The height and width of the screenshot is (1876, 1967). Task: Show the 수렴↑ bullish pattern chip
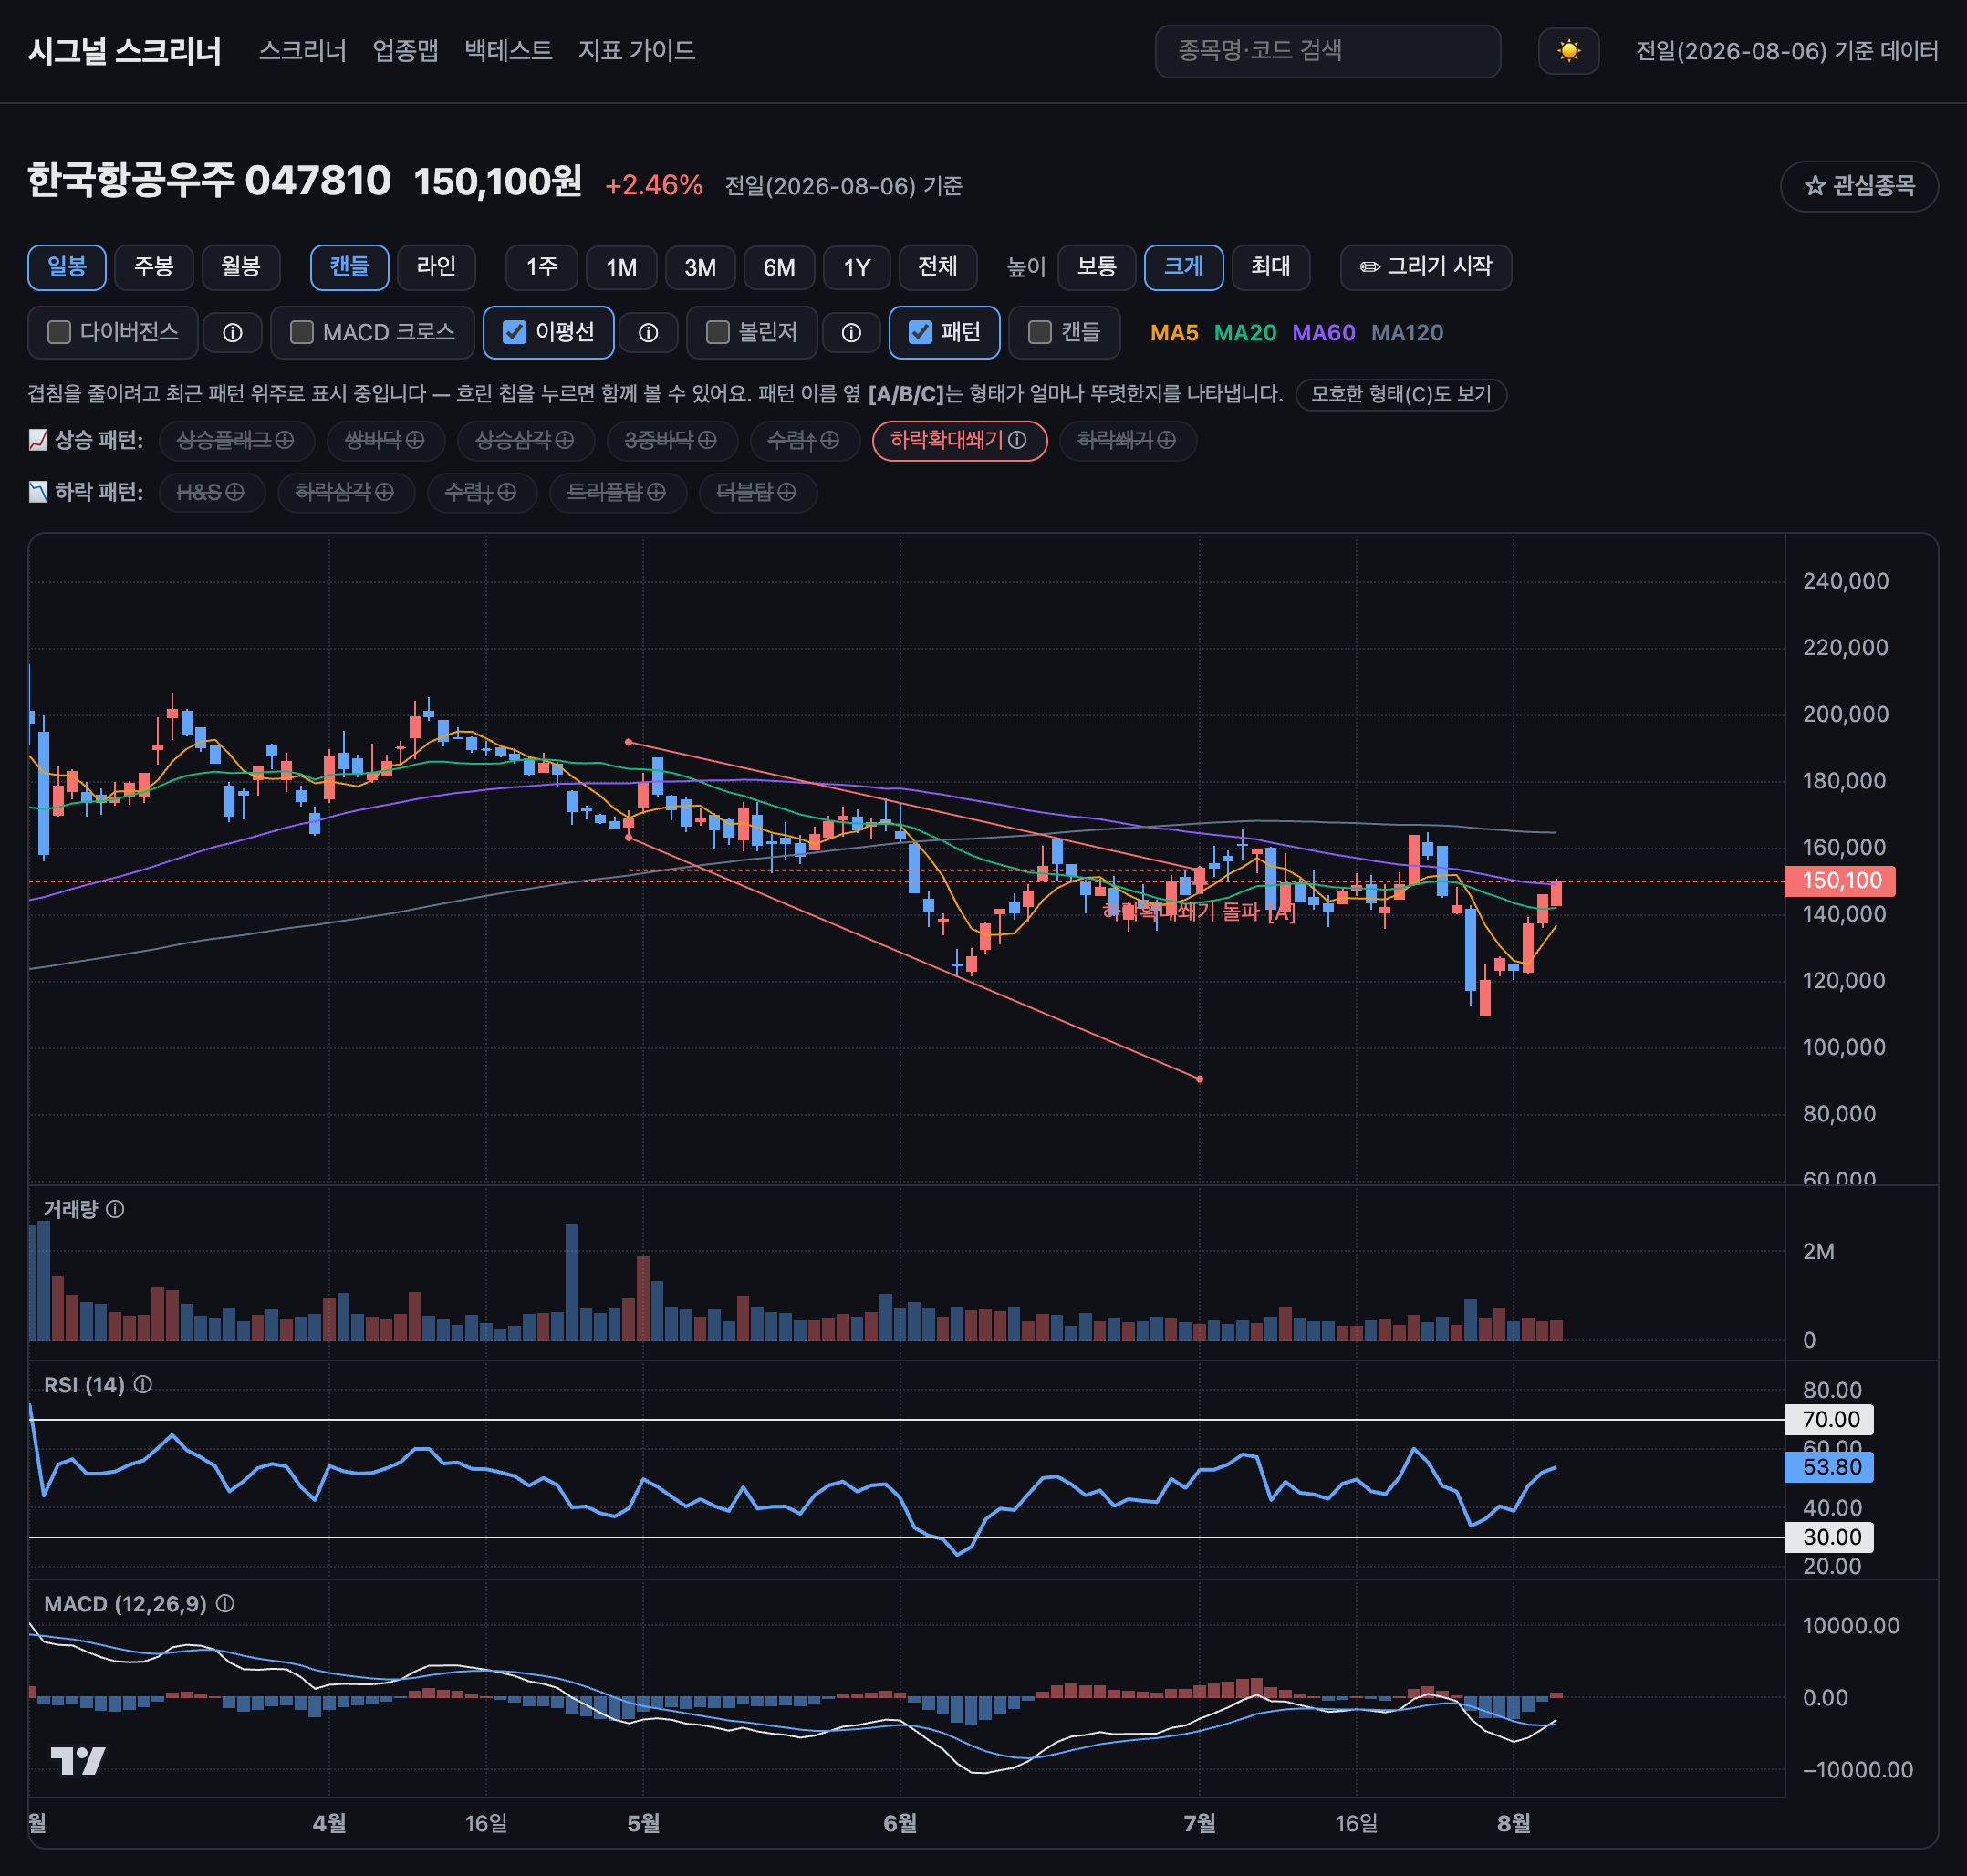click(804, 440)
